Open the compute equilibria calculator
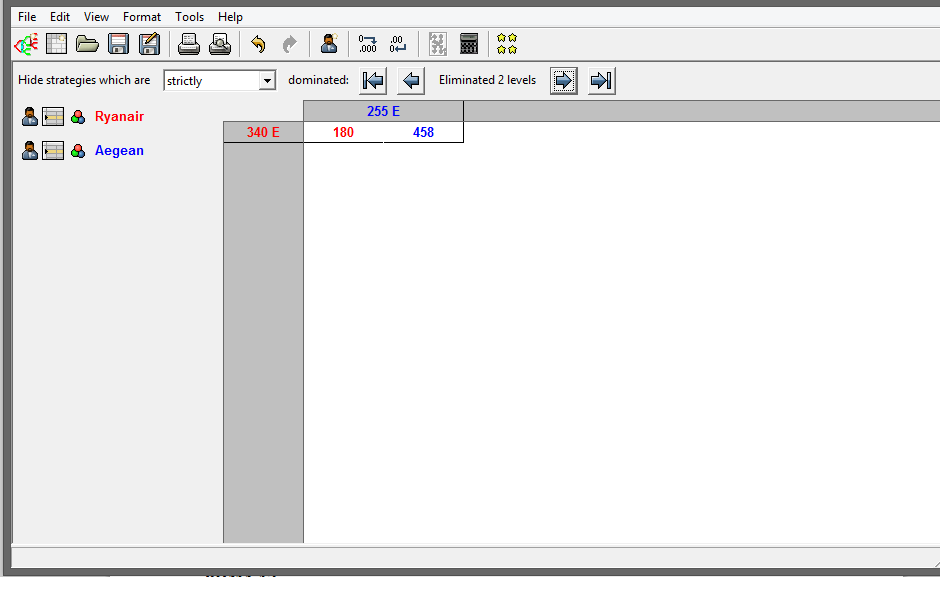The width and height of the screenshot is (940, 596). [x=469, y=44]
